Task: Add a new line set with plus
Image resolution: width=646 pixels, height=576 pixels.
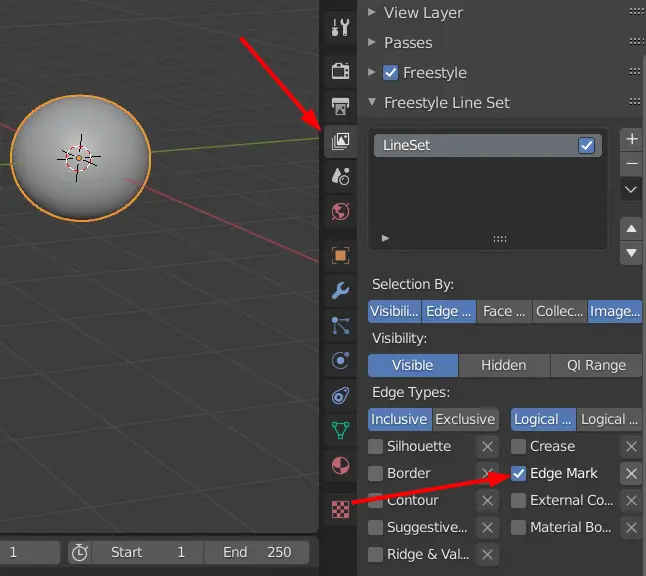Action: pyautogui.click(x=631, y=139)
